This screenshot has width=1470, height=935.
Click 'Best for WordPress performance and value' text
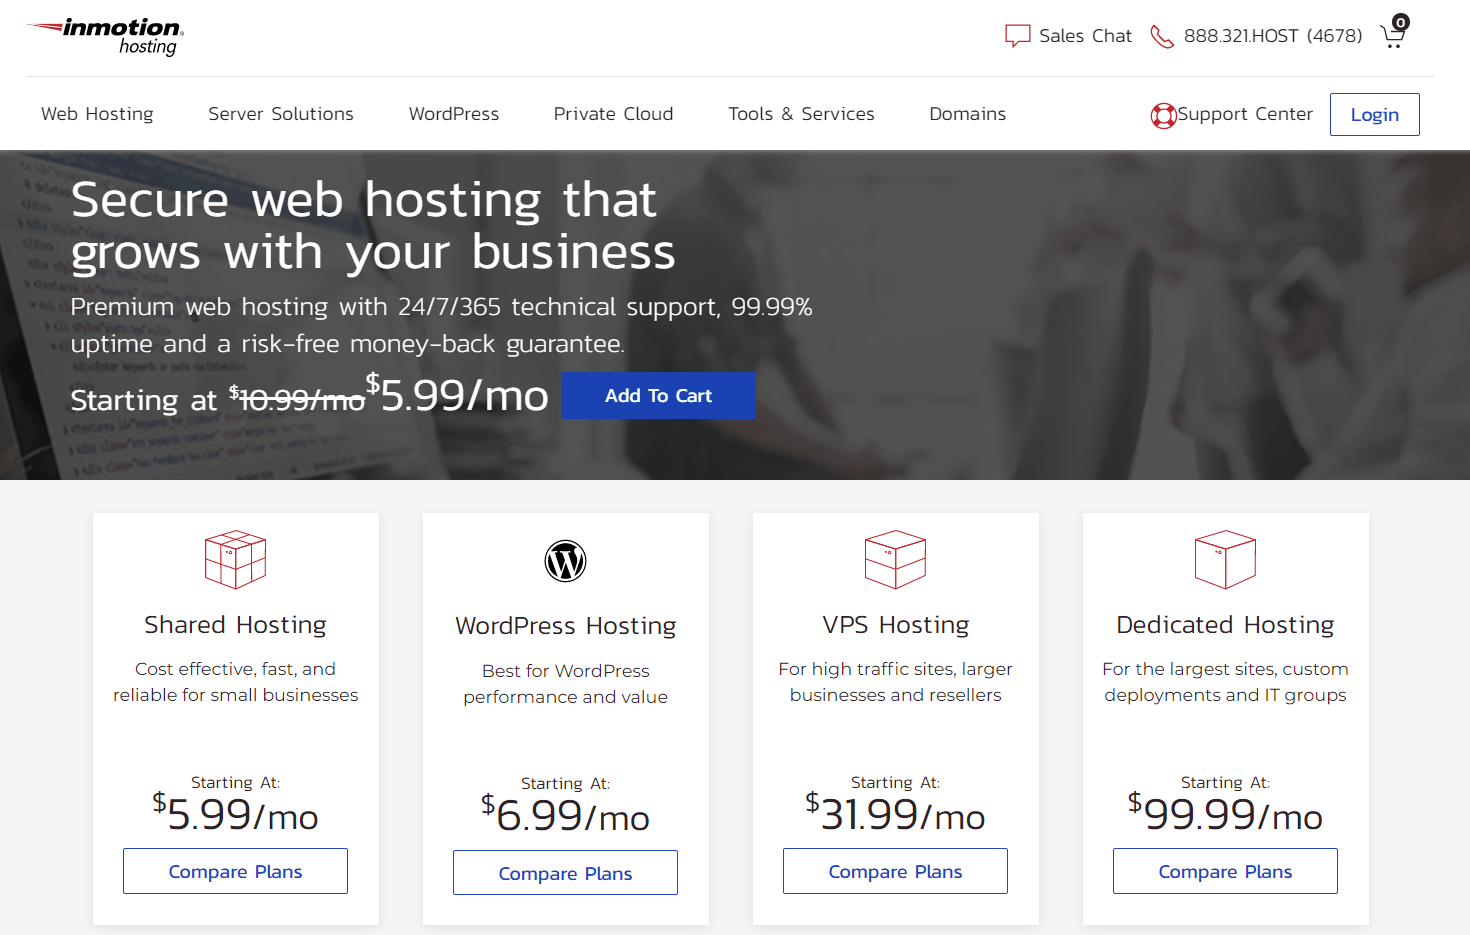565,684
